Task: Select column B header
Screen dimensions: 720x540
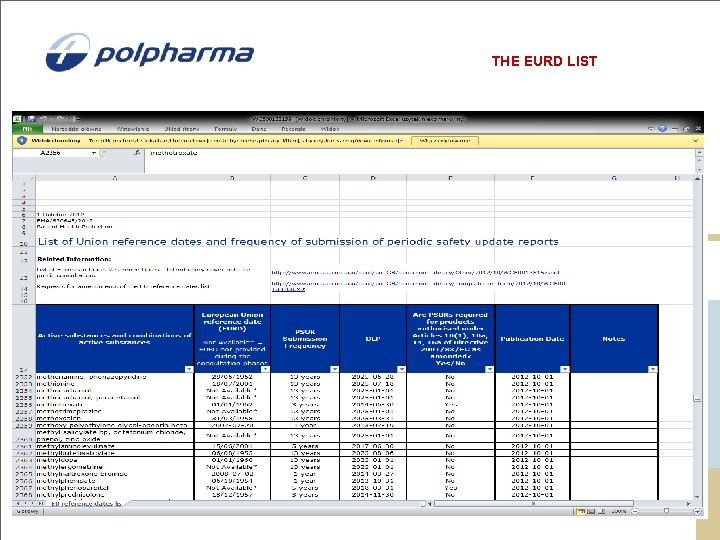Action: coord(232,178)
